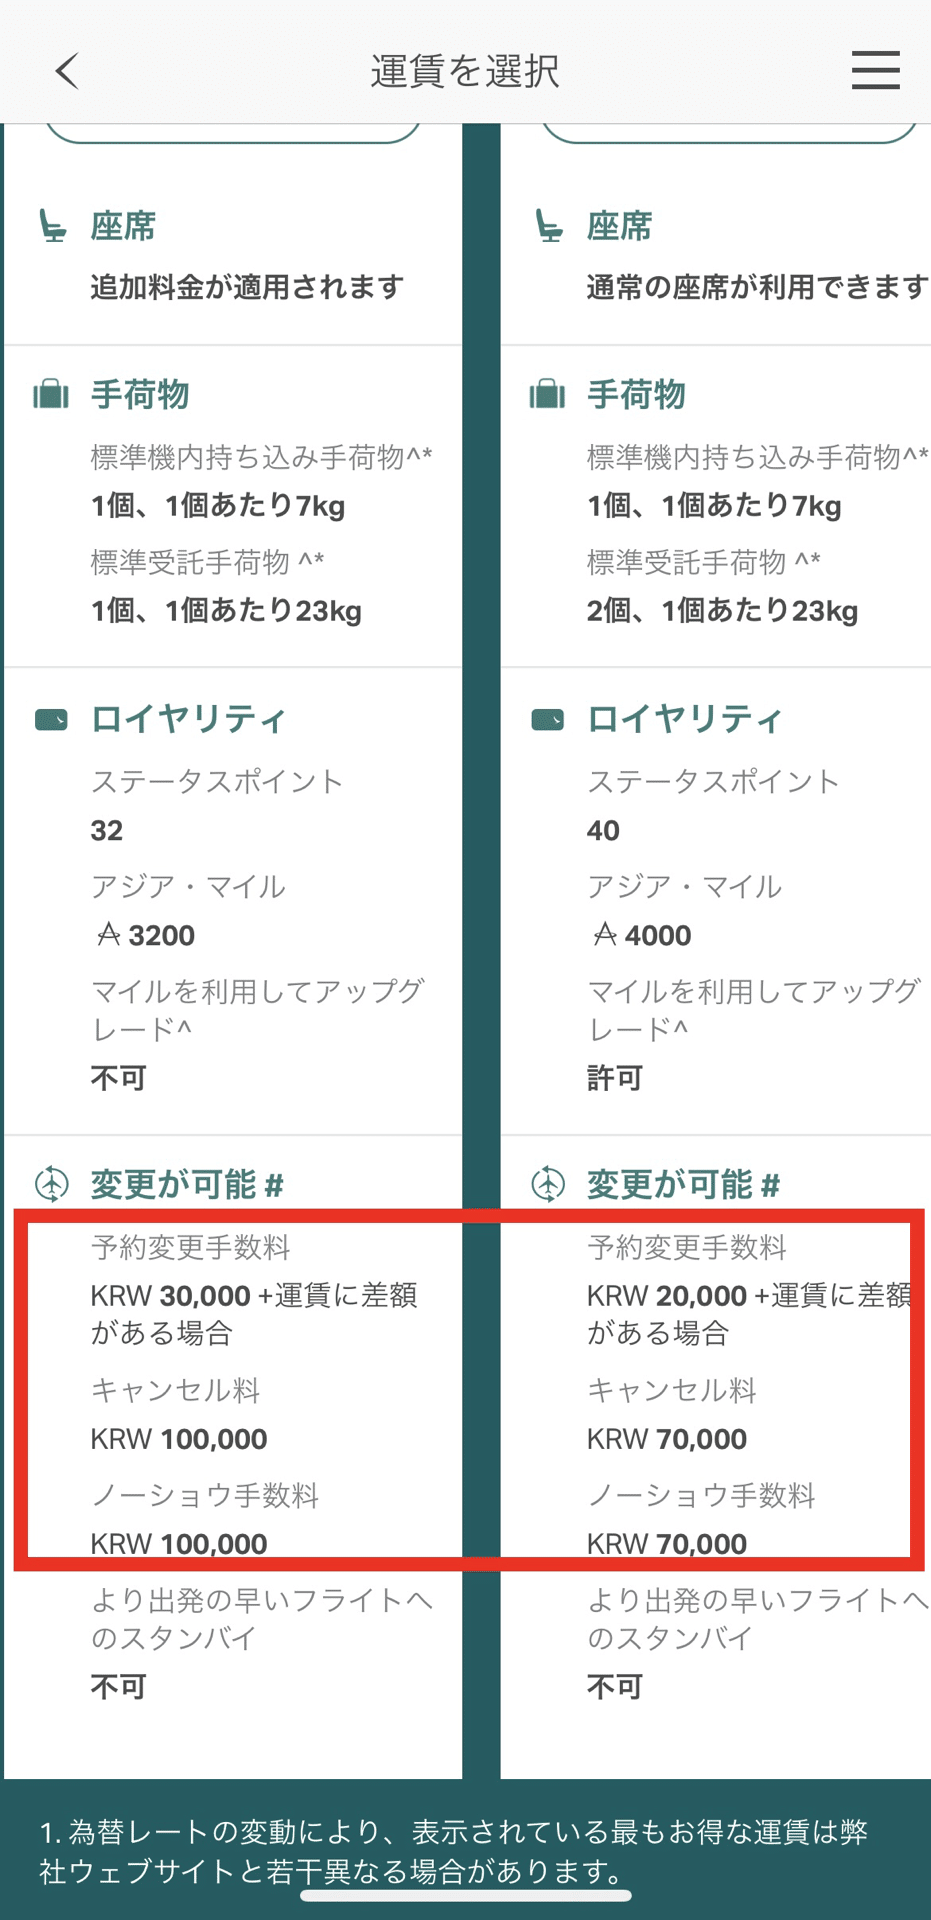The image size is (931, 1920).
Task: Select the right fare button at top
Action: (729, 133)
